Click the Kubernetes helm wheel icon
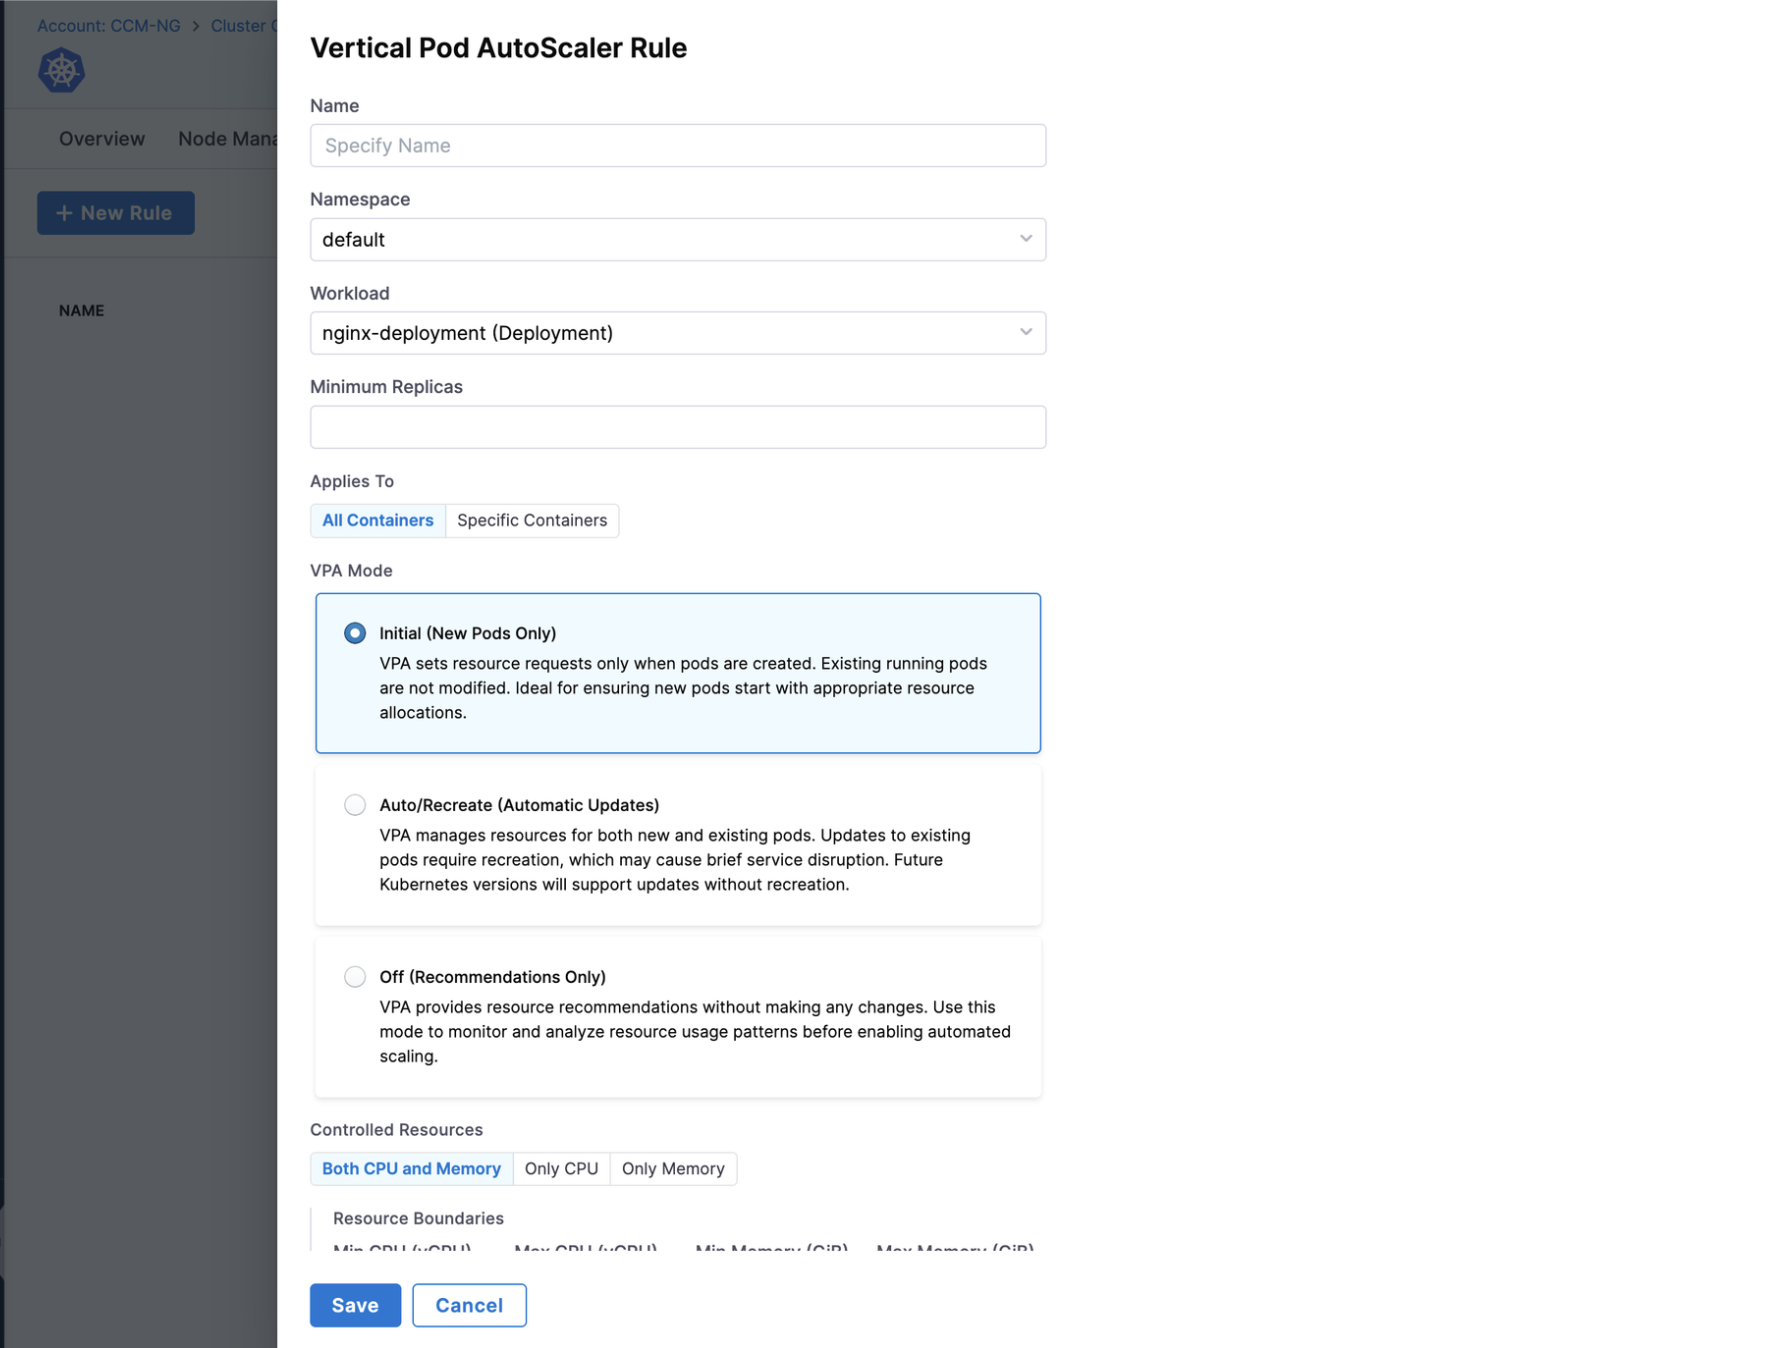The height and width of the screenshot is (1348, 1782). (x=61, y=71)
